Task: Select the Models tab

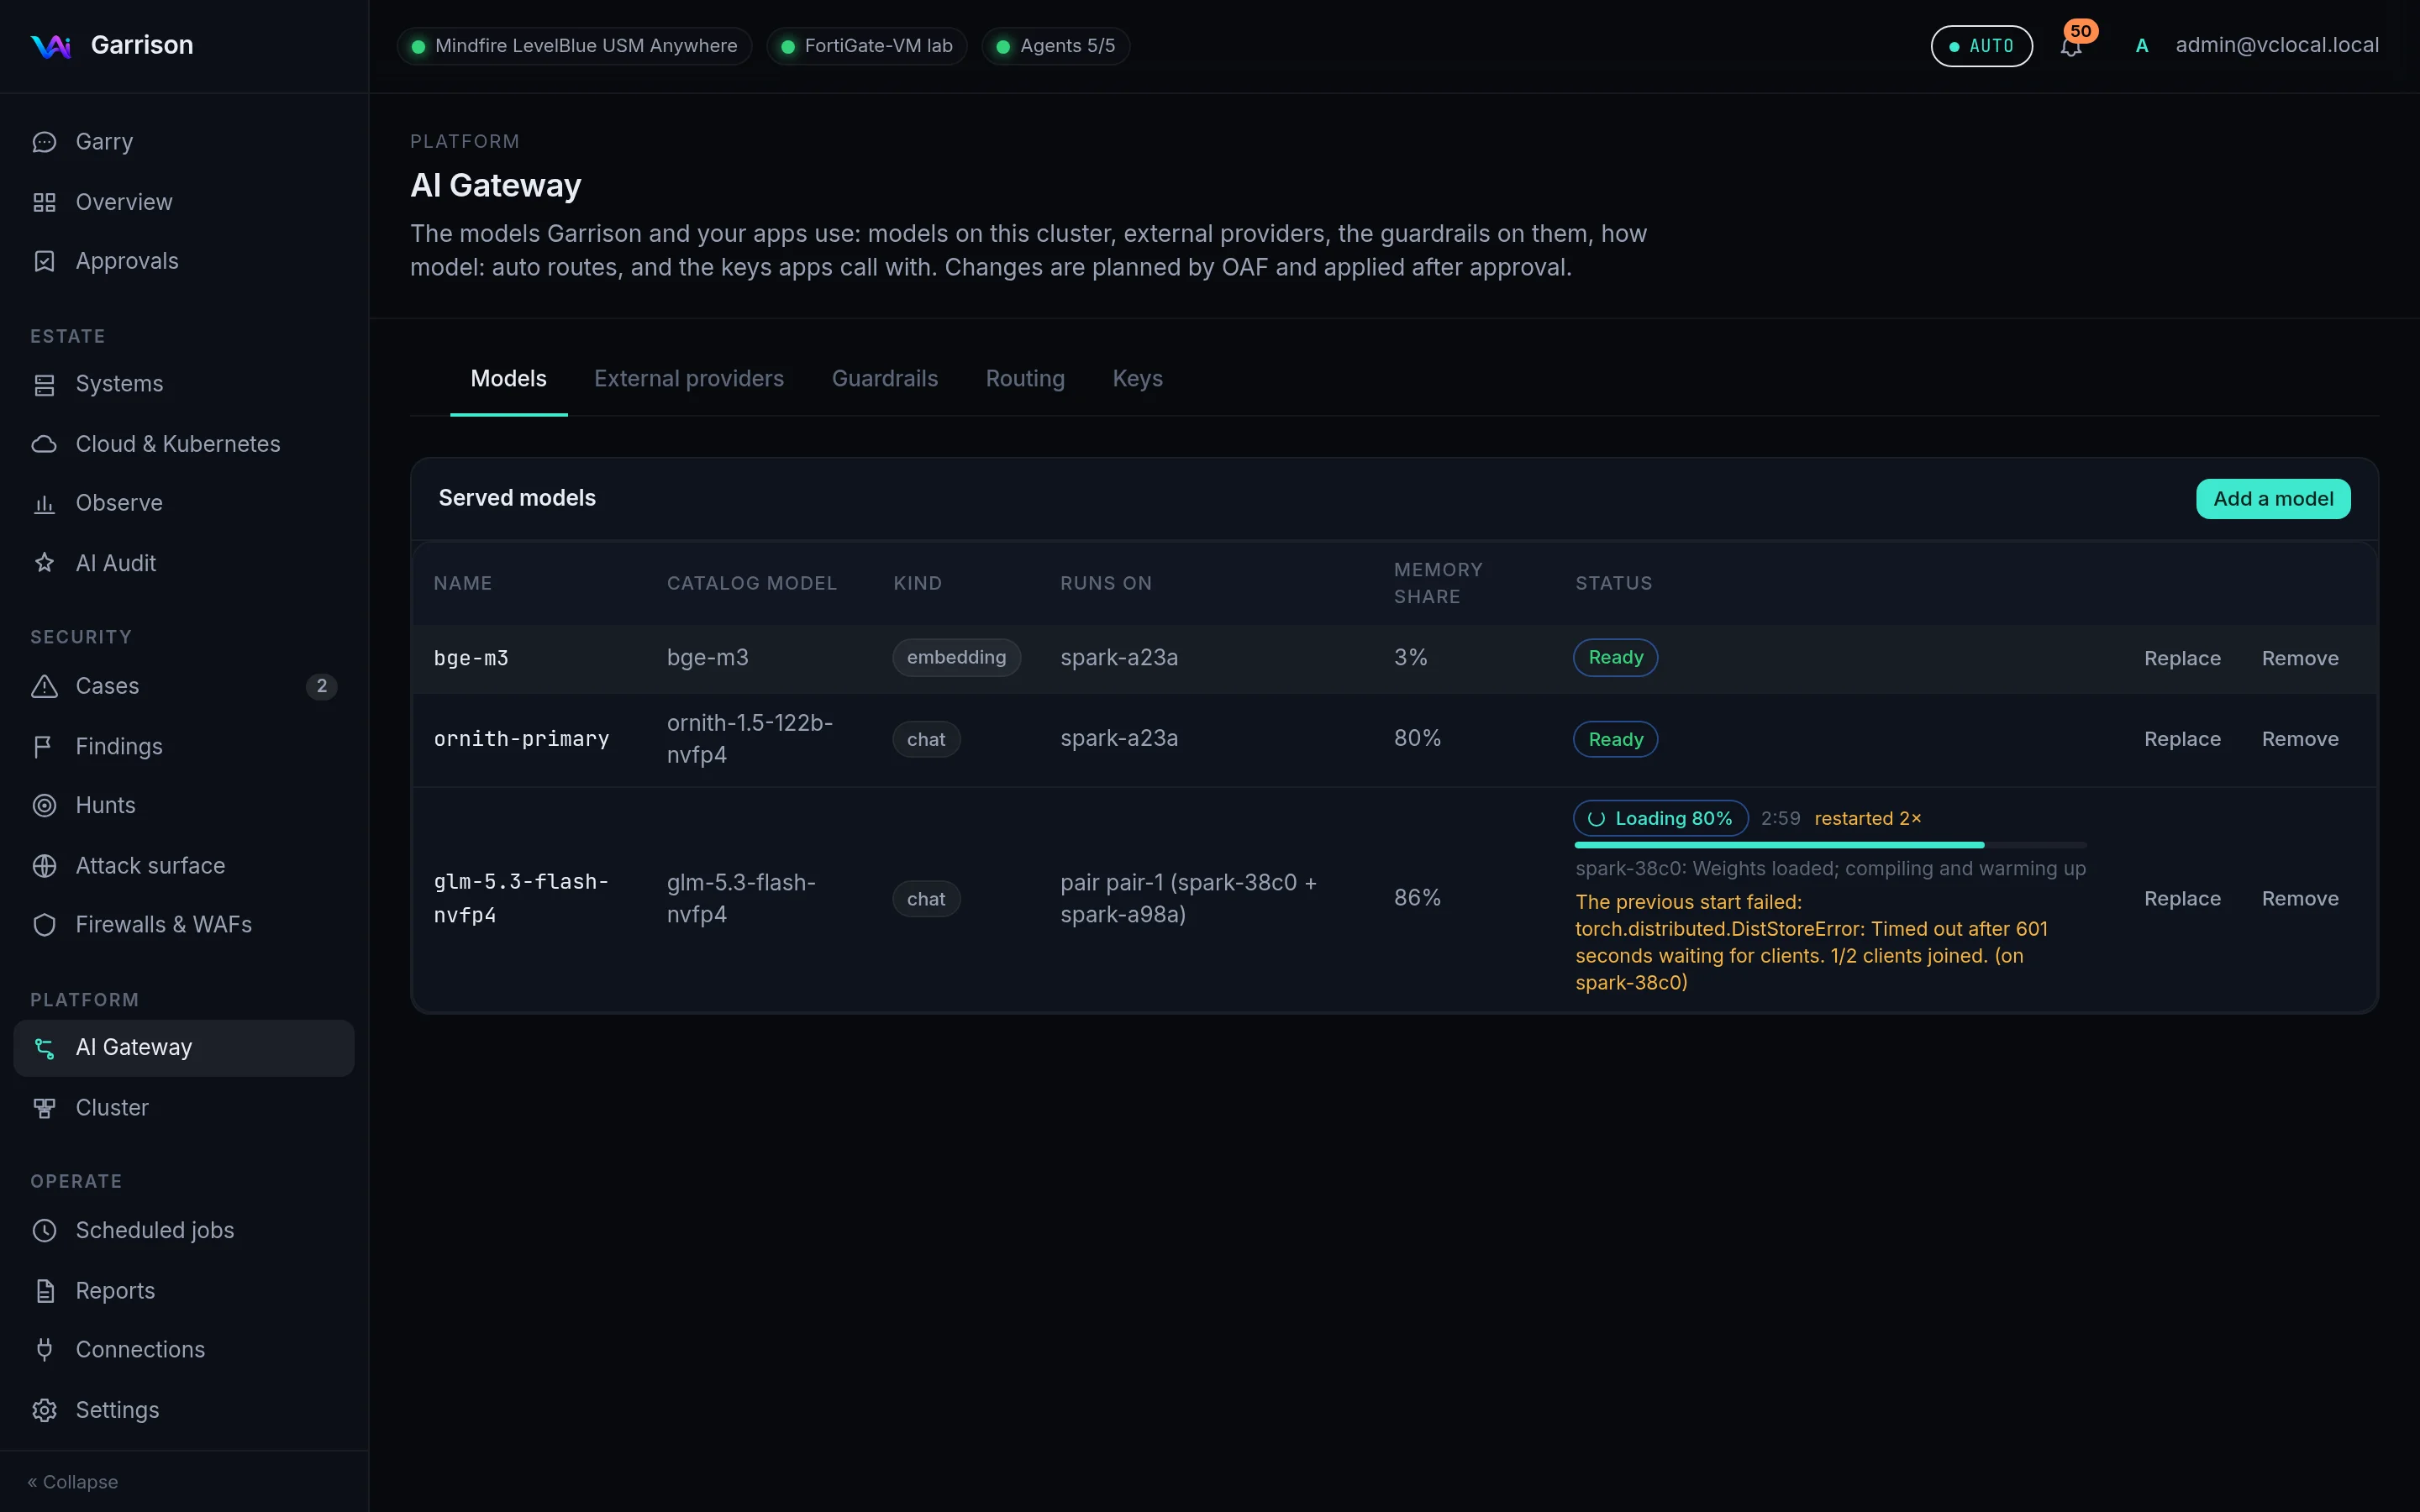Action: coord(508,379)
